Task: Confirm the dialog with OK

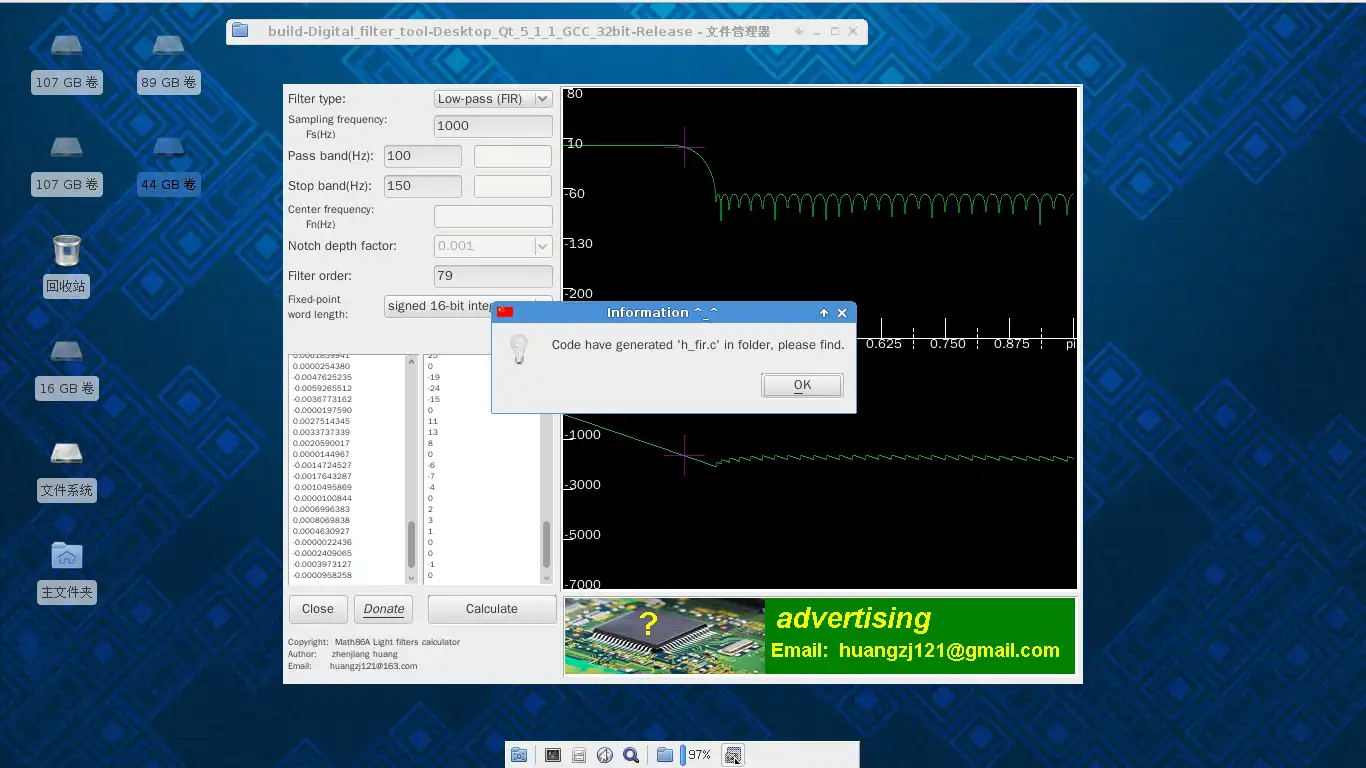Action: (802, 385)
